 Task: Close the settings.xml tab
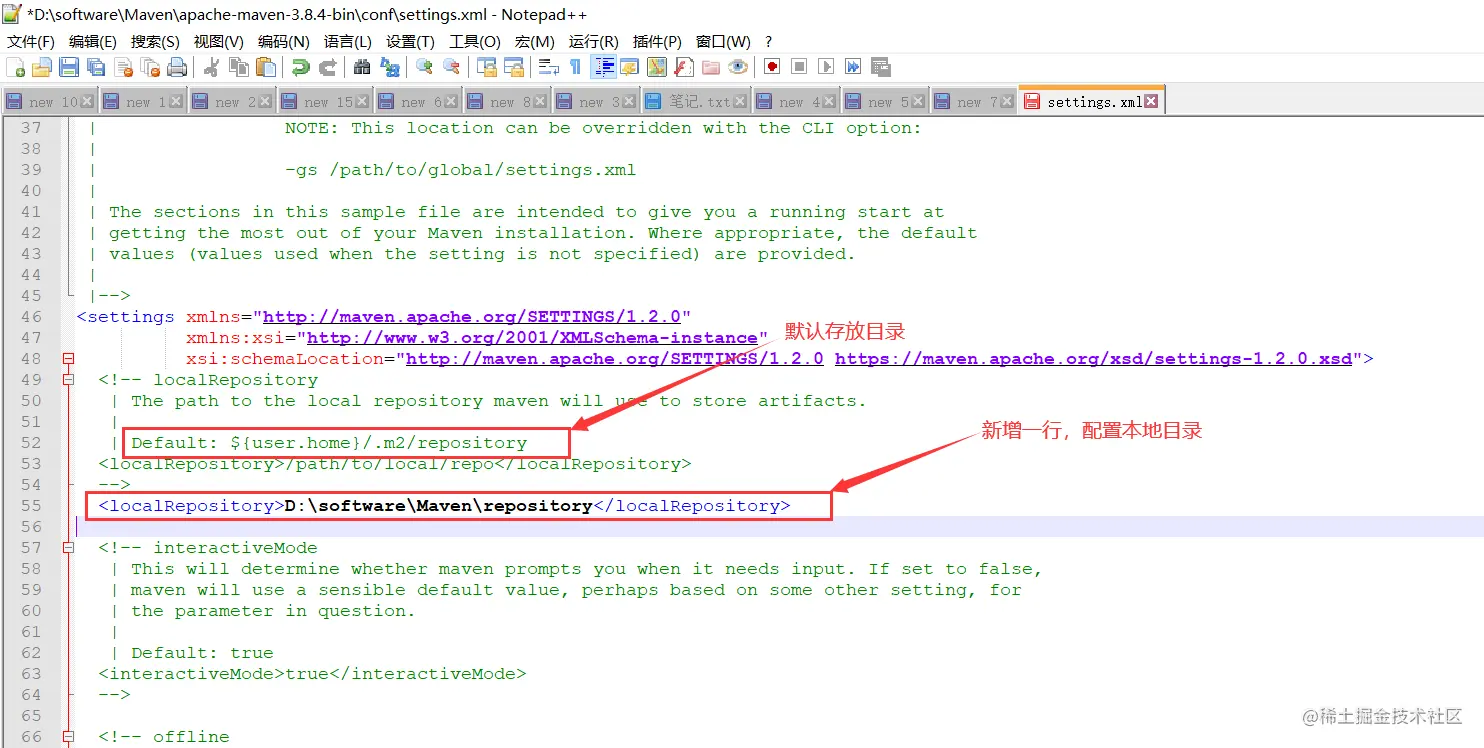[1151, 101]
